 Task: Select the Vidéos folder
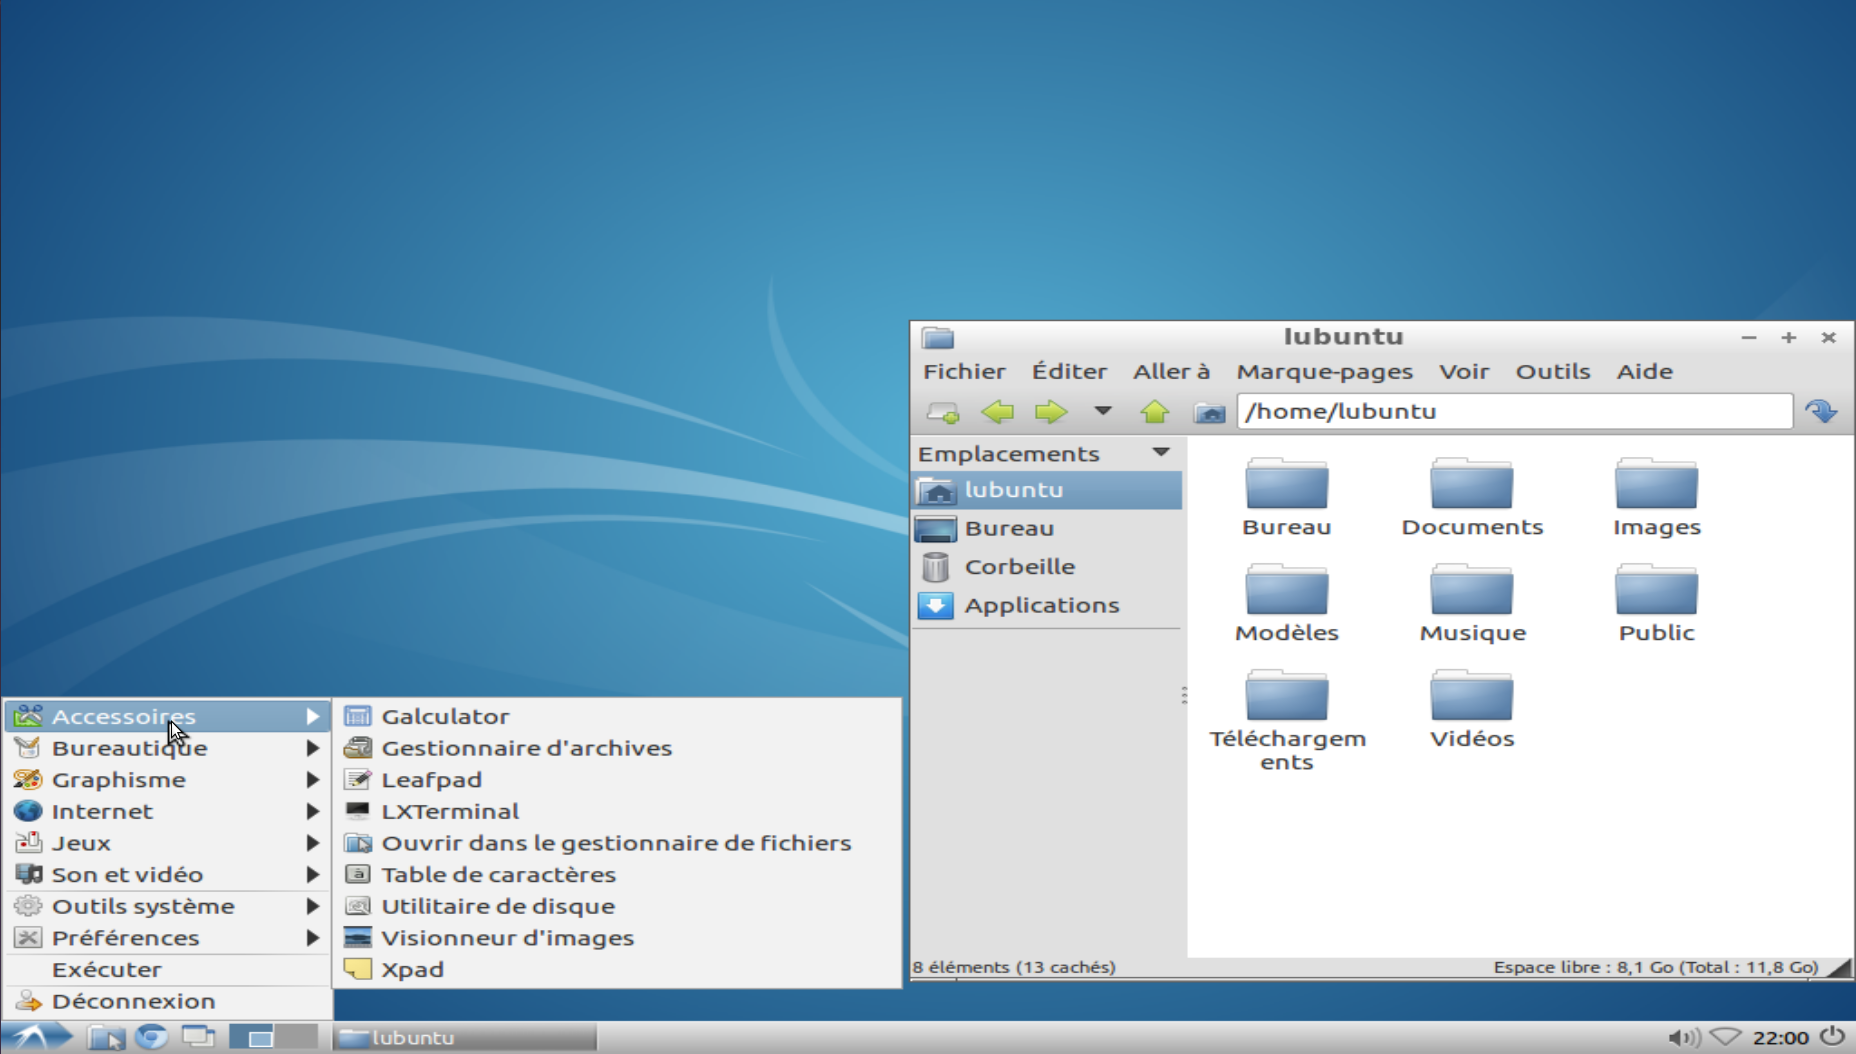(x=1472, y=709)
